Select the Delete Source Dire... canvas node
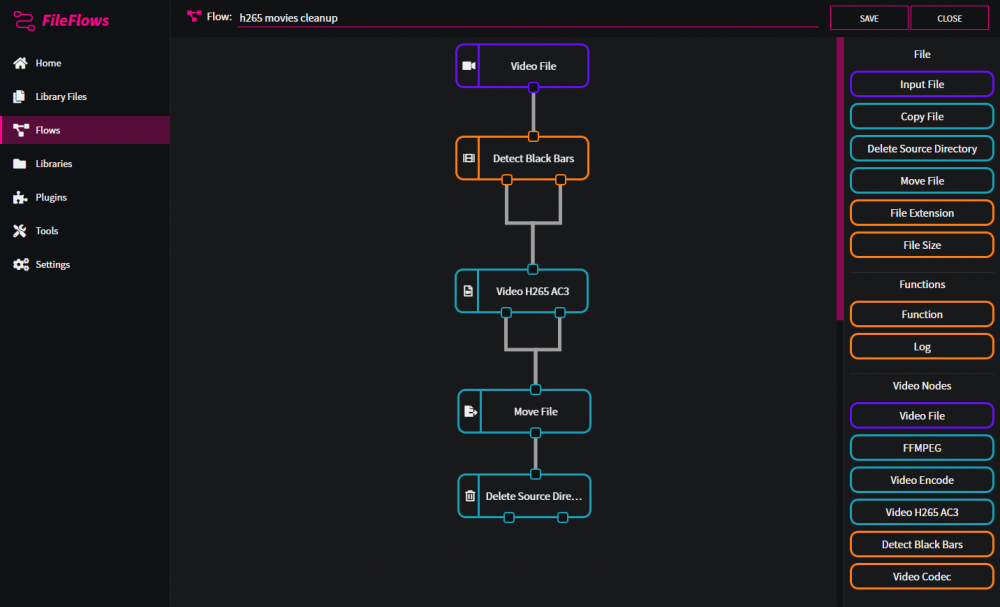Screen dimensions: 1000x607 524,496
